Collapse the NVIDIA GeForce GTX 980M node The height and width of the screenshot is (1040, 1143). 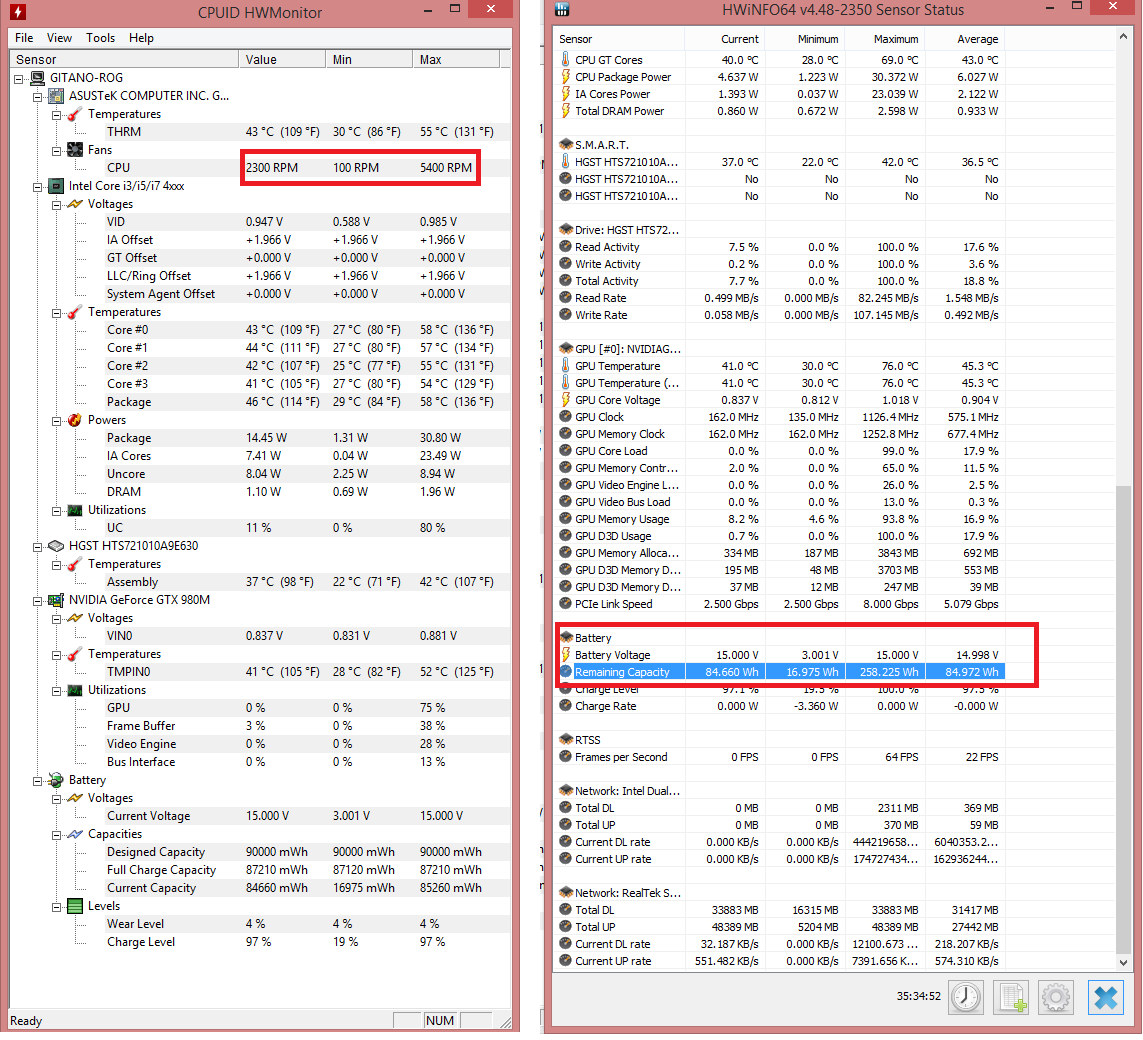point(37,601)
